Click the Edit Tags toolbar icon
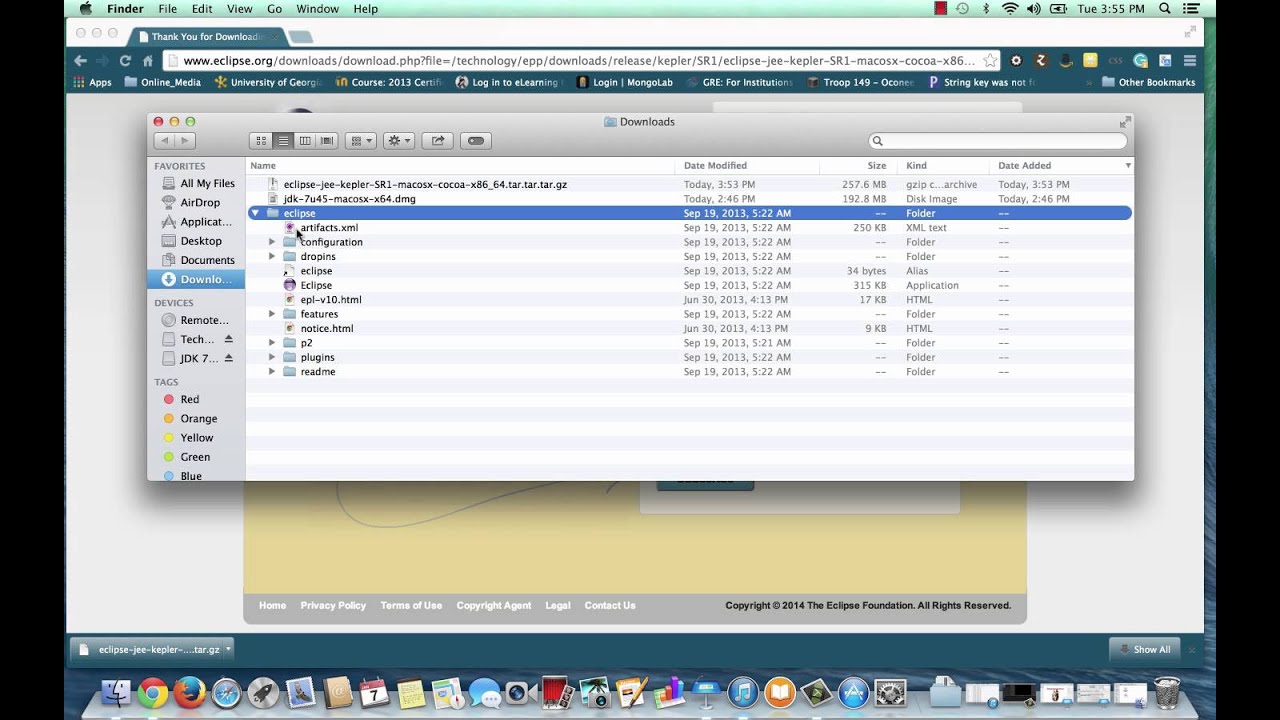The width and height of the screenshot is (1280, 720). pyautogui.click(x=475, y=140)
